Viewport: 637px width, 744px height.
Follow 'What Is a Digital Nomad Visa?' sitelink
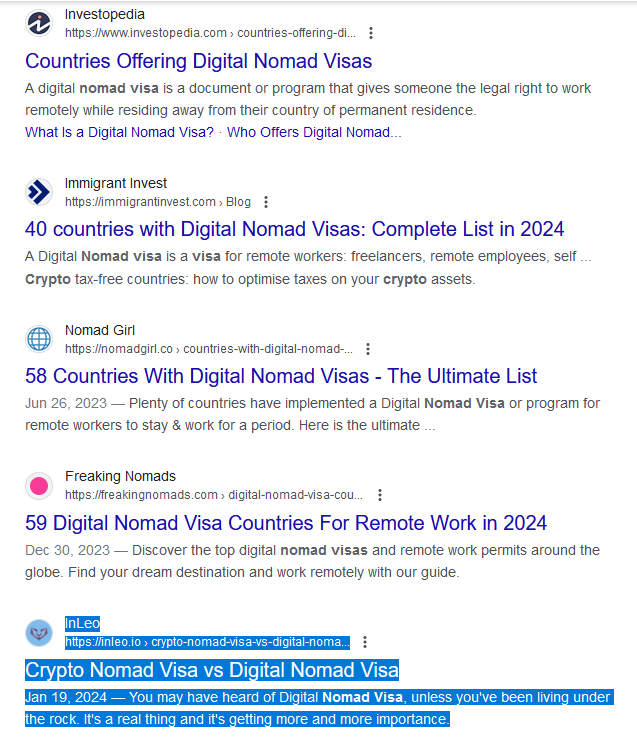click(120, 132)
